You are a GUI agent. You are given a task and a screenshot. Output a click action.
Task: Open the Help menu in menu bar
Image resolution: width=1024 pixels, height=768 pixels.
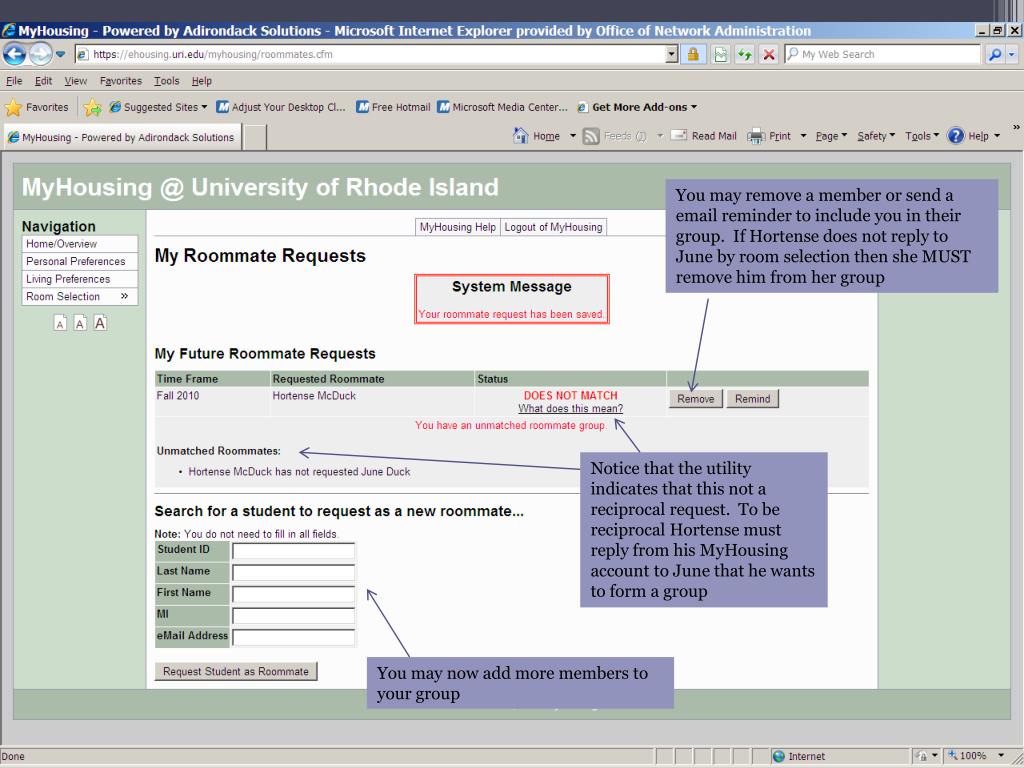pyautogui.click(x=202, y=81)
